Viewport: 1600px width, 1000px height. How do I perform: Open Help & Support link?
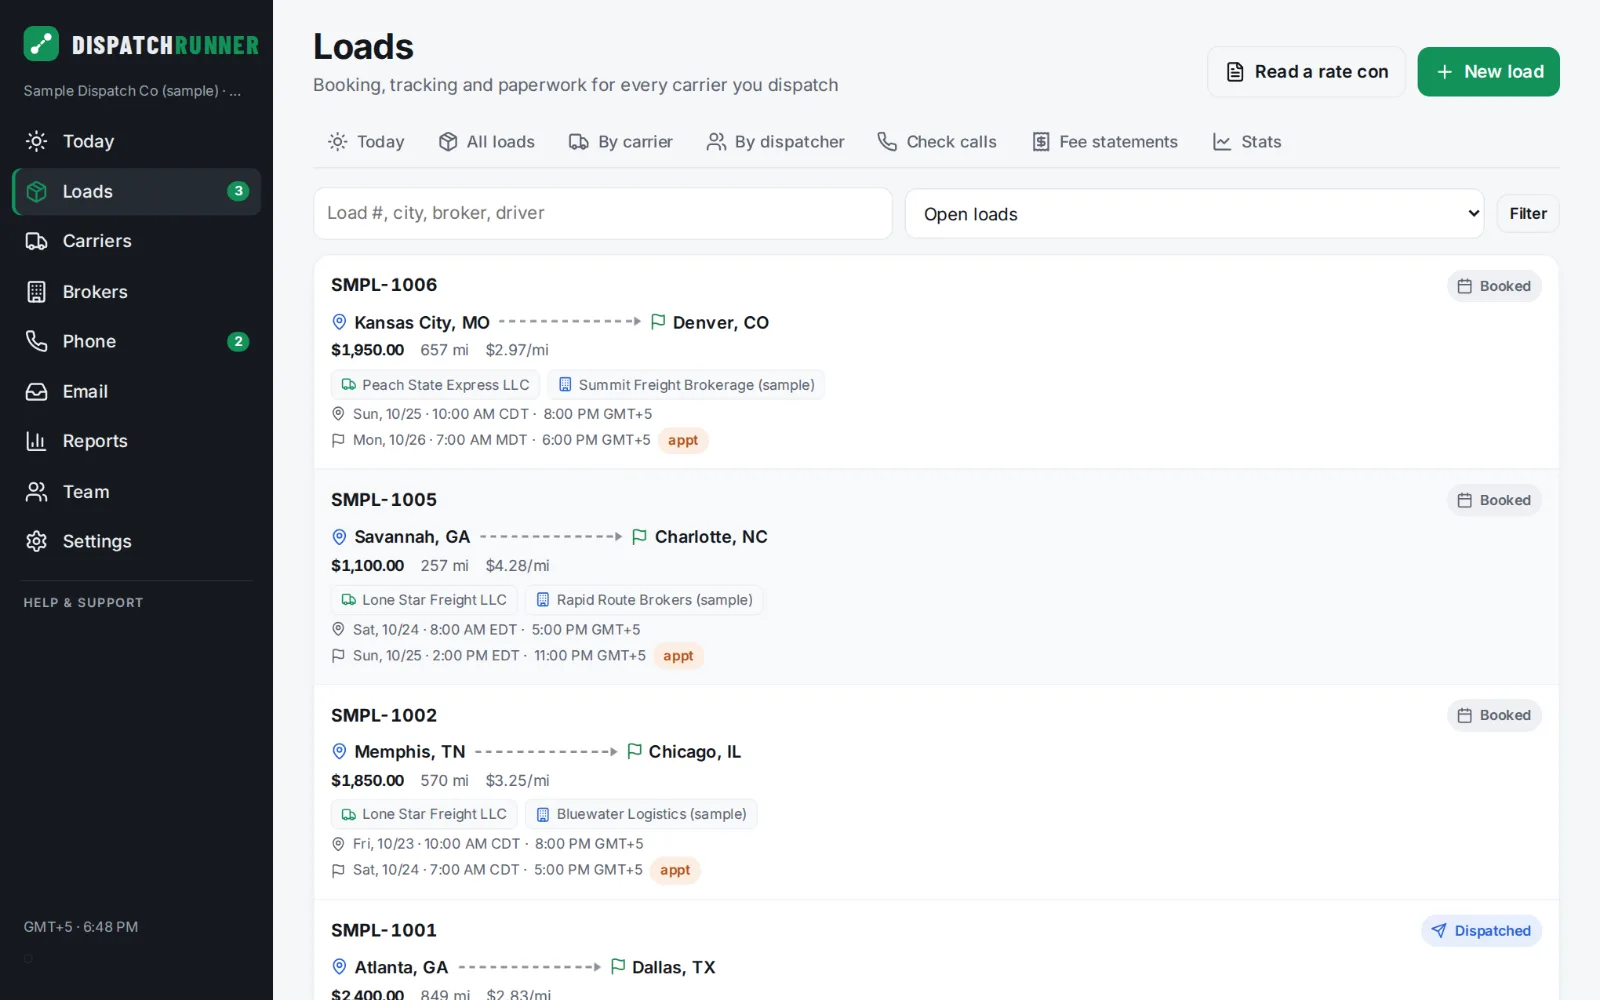83,603
